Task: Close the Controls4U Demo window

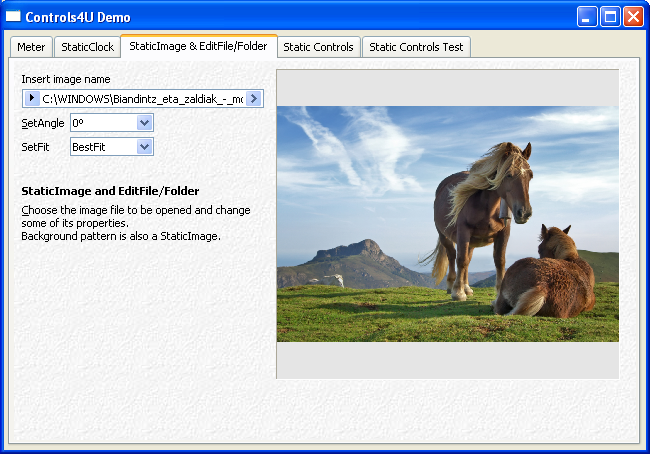Action: tap(633, 17)
